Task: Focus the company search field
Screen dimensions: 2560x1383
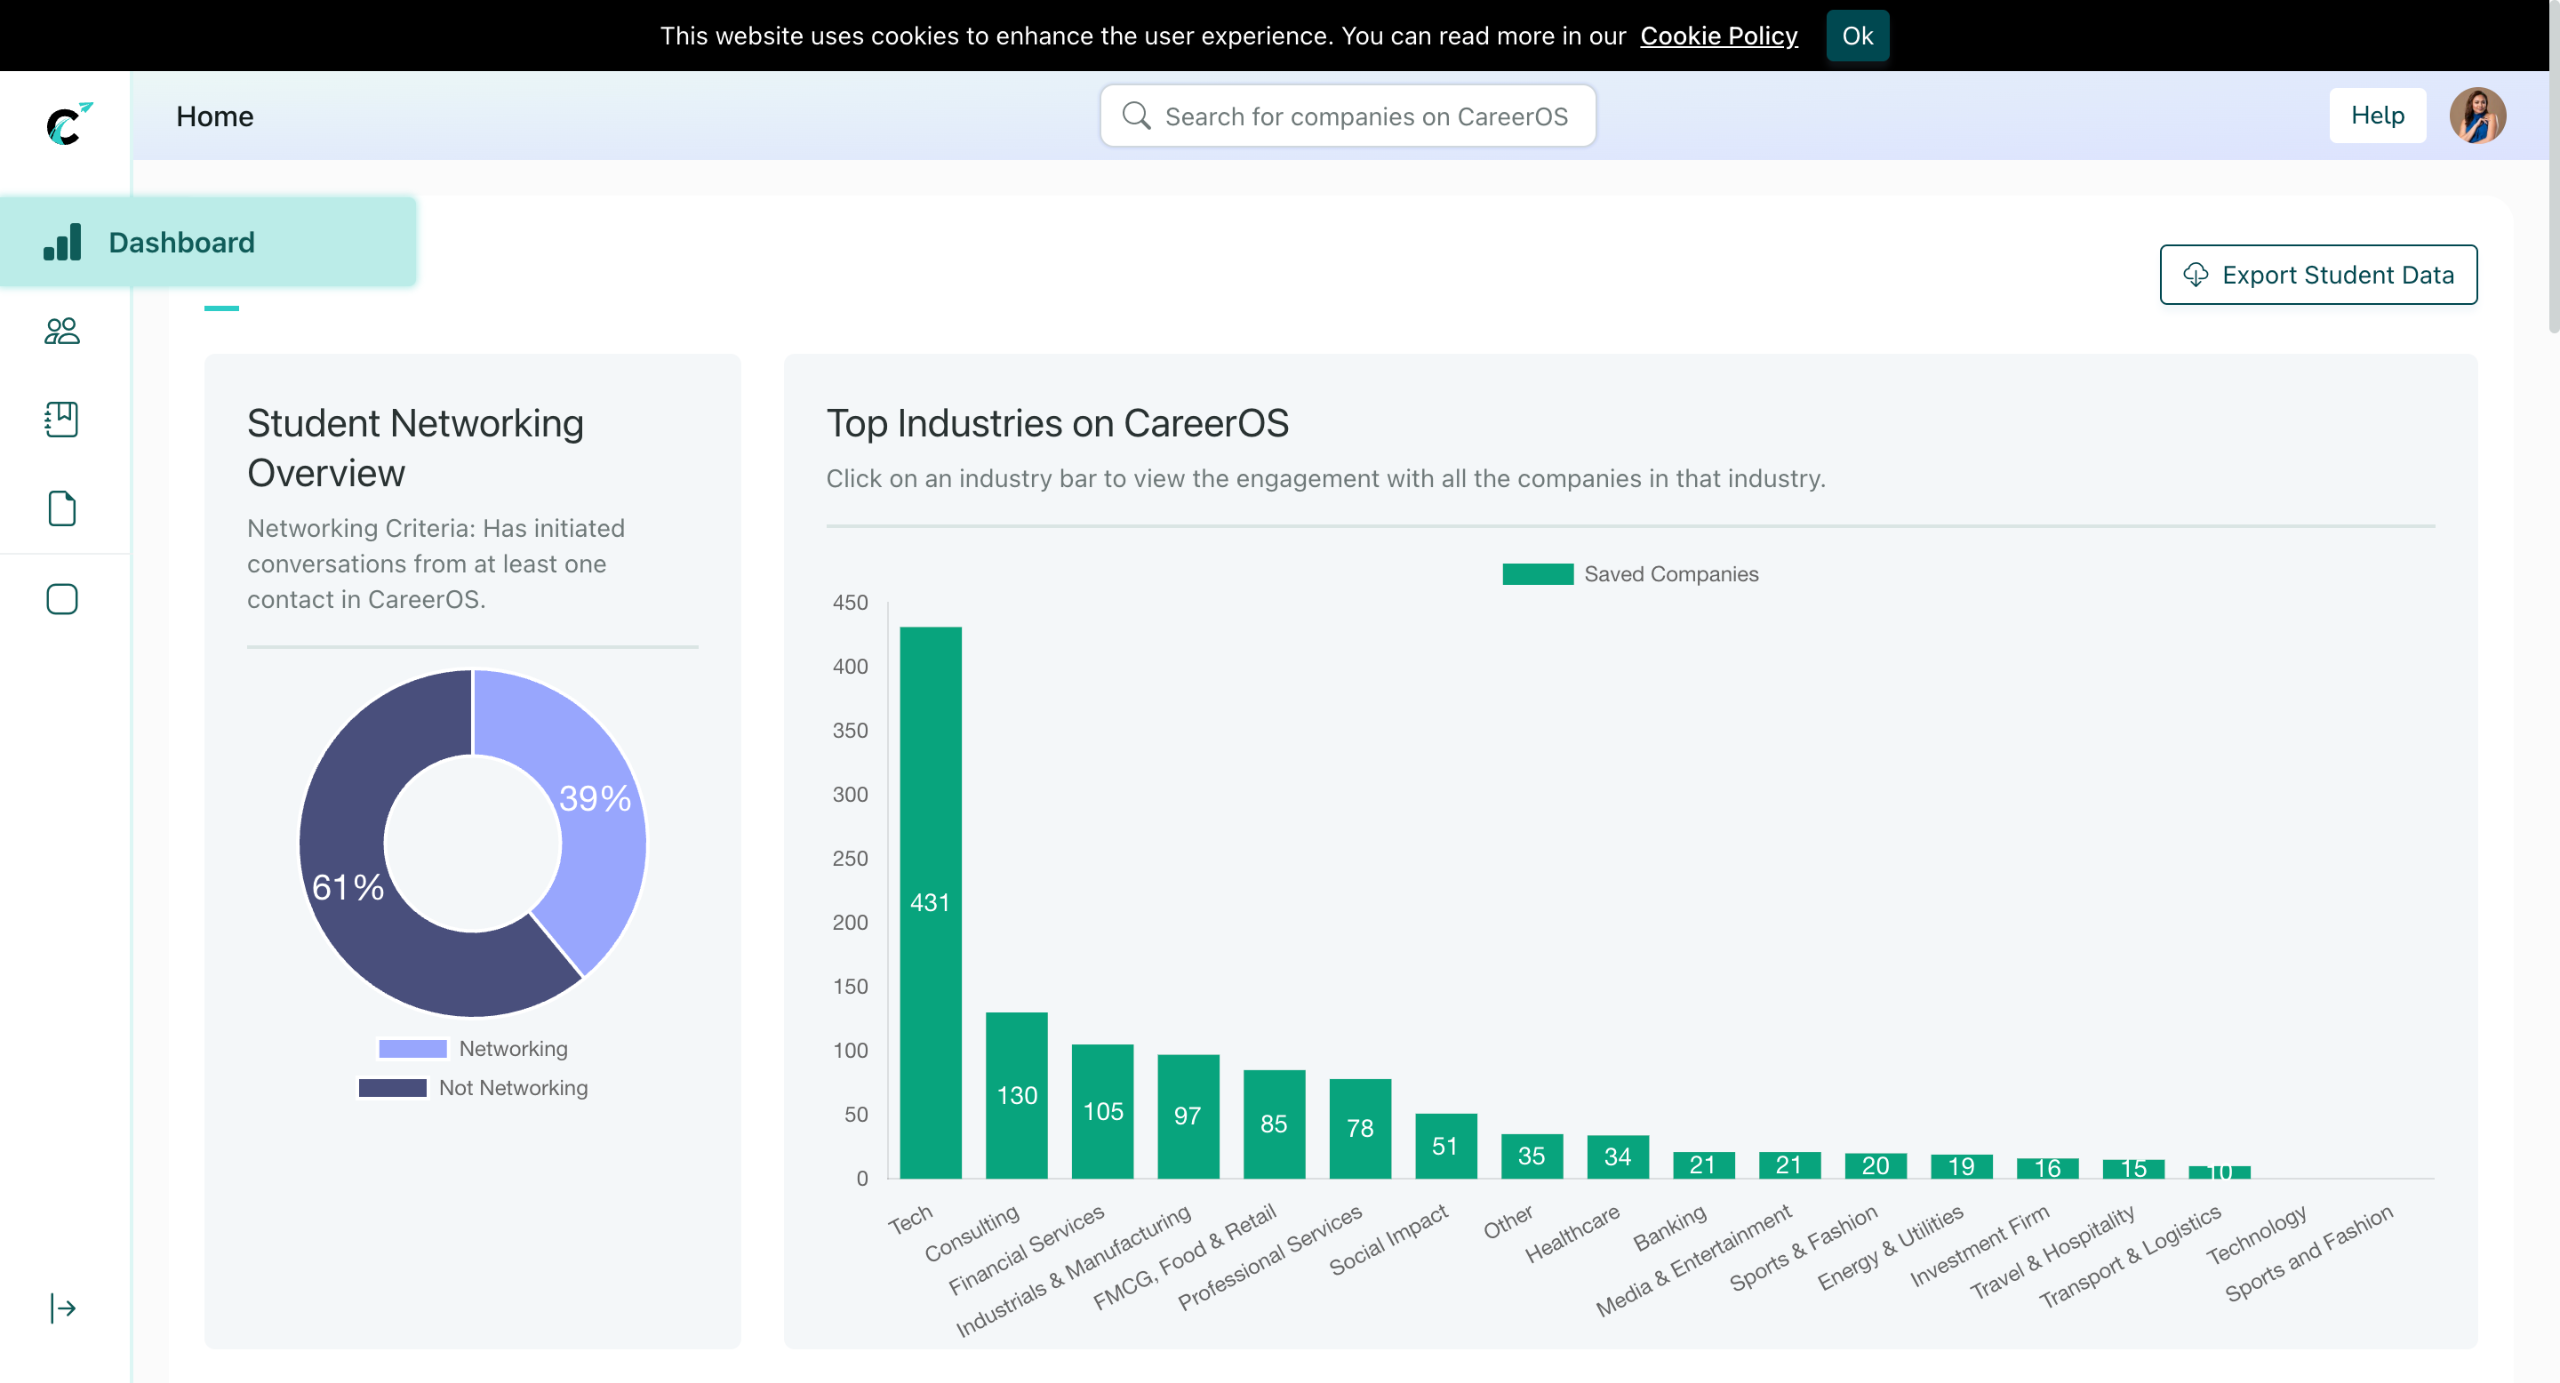Action: click(1365, 116)
